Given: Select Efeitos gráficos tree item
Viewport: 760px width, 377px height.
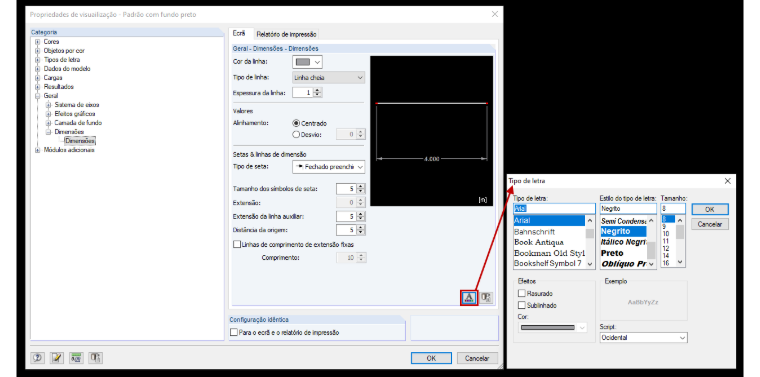Looking at the screenshot, I should (75, 114).
